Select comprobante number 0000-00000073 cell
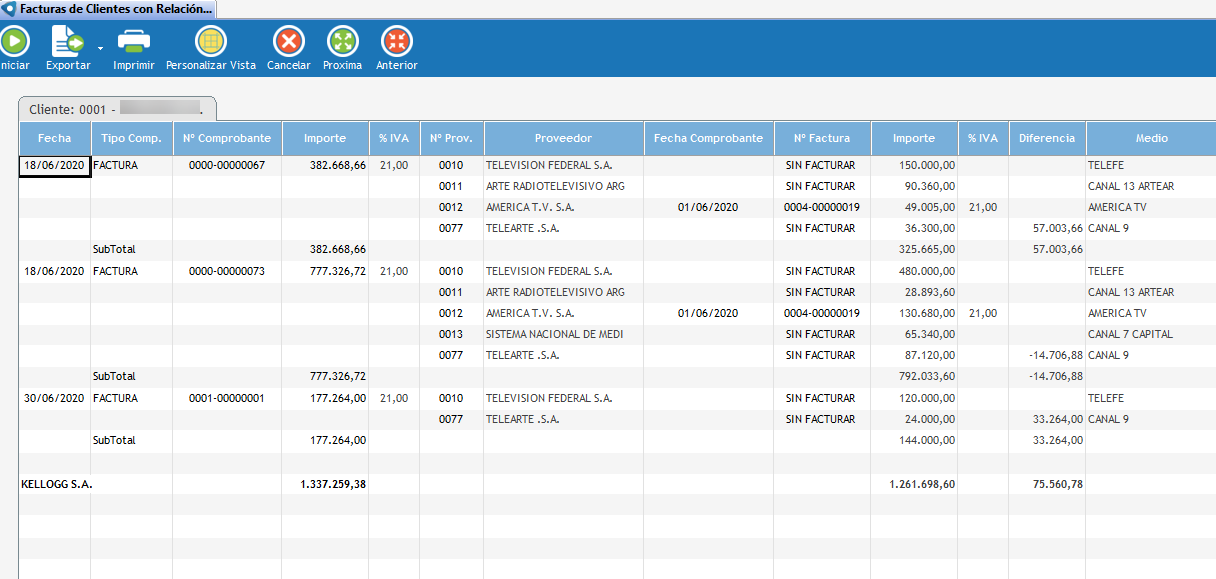The width and height of the screenshot is (1216, 579). (227, 271)
